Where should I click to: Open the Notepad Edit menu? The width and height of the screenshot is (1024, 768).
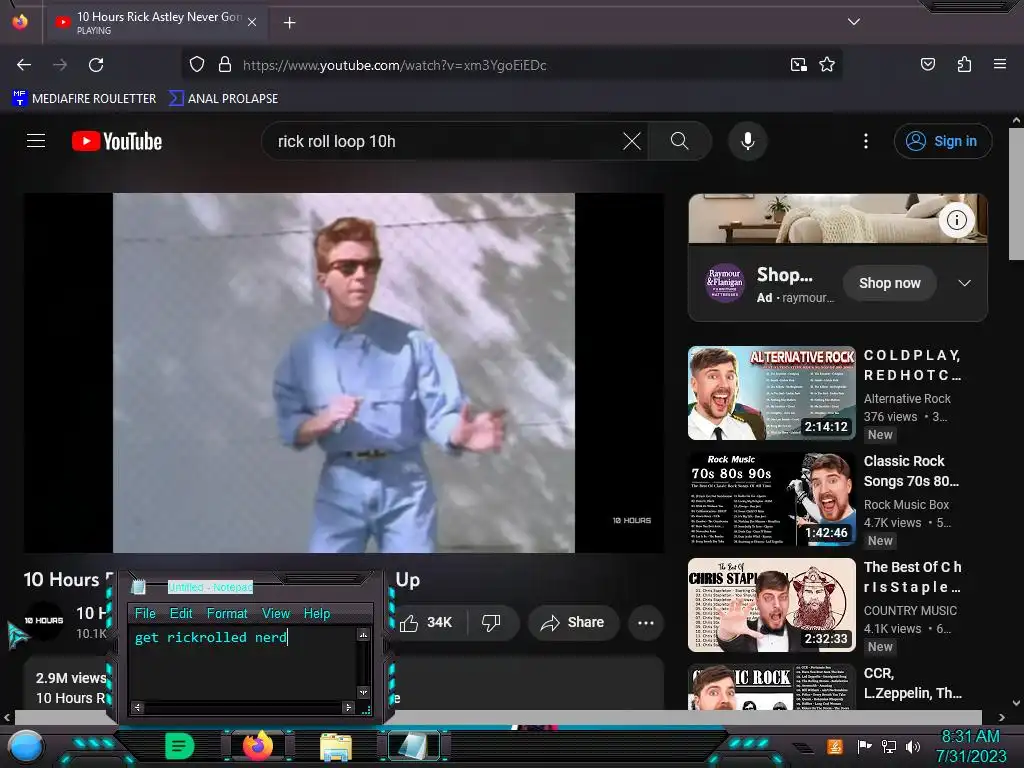pyautogui.click(x=181, y=613)
